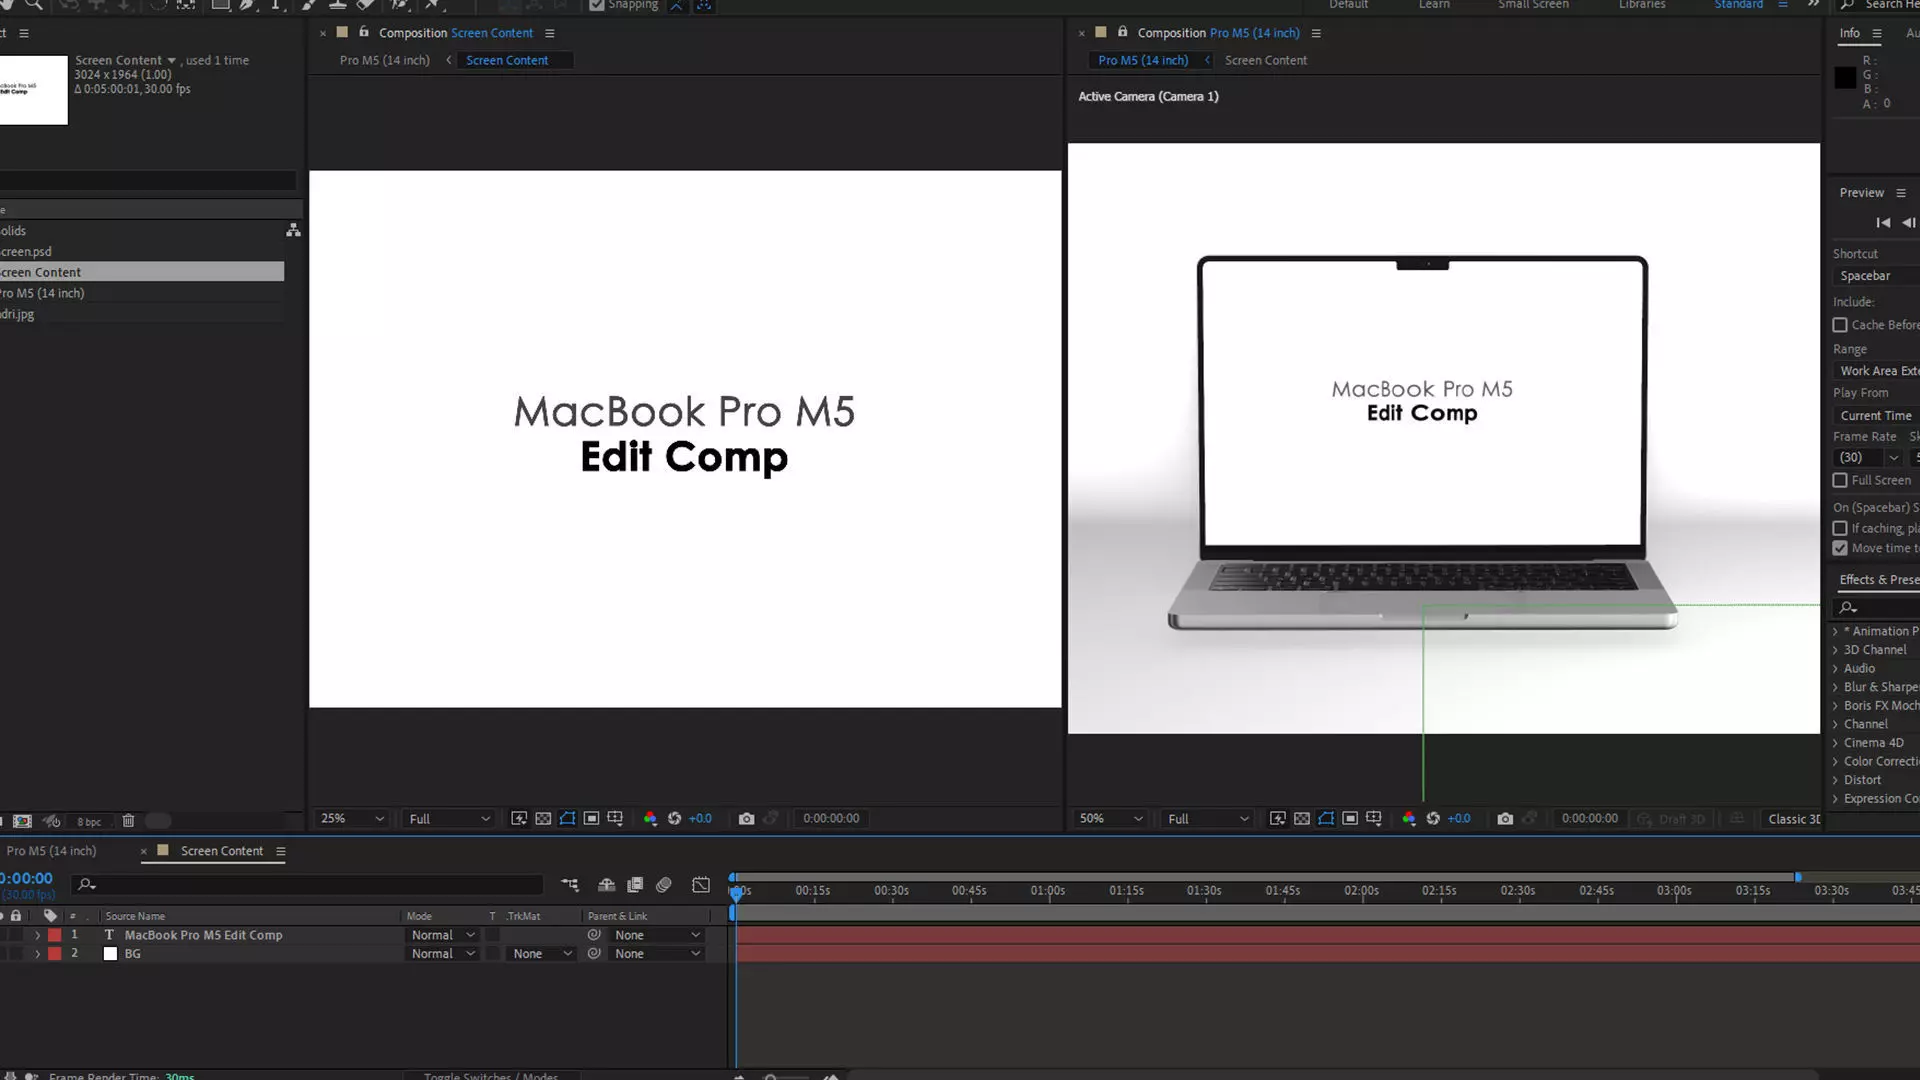Open Classic 3D renderer button

click(1794, 819)
